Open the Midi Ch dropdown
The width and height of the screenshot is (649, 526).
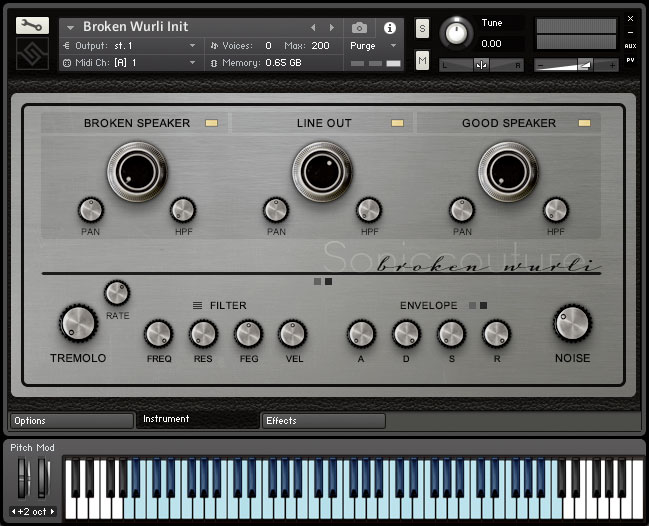[192, 62]
